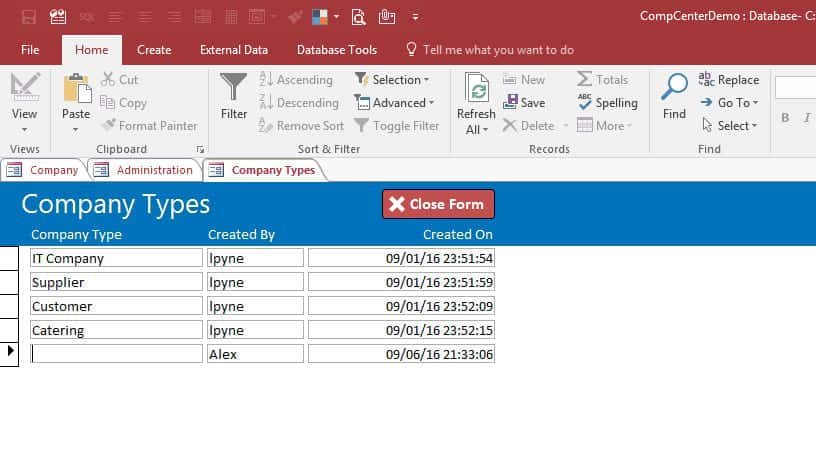This screenshot has width=816, height=456.
Task: Open the Selection filter dropdown
Action: [392, 80]
